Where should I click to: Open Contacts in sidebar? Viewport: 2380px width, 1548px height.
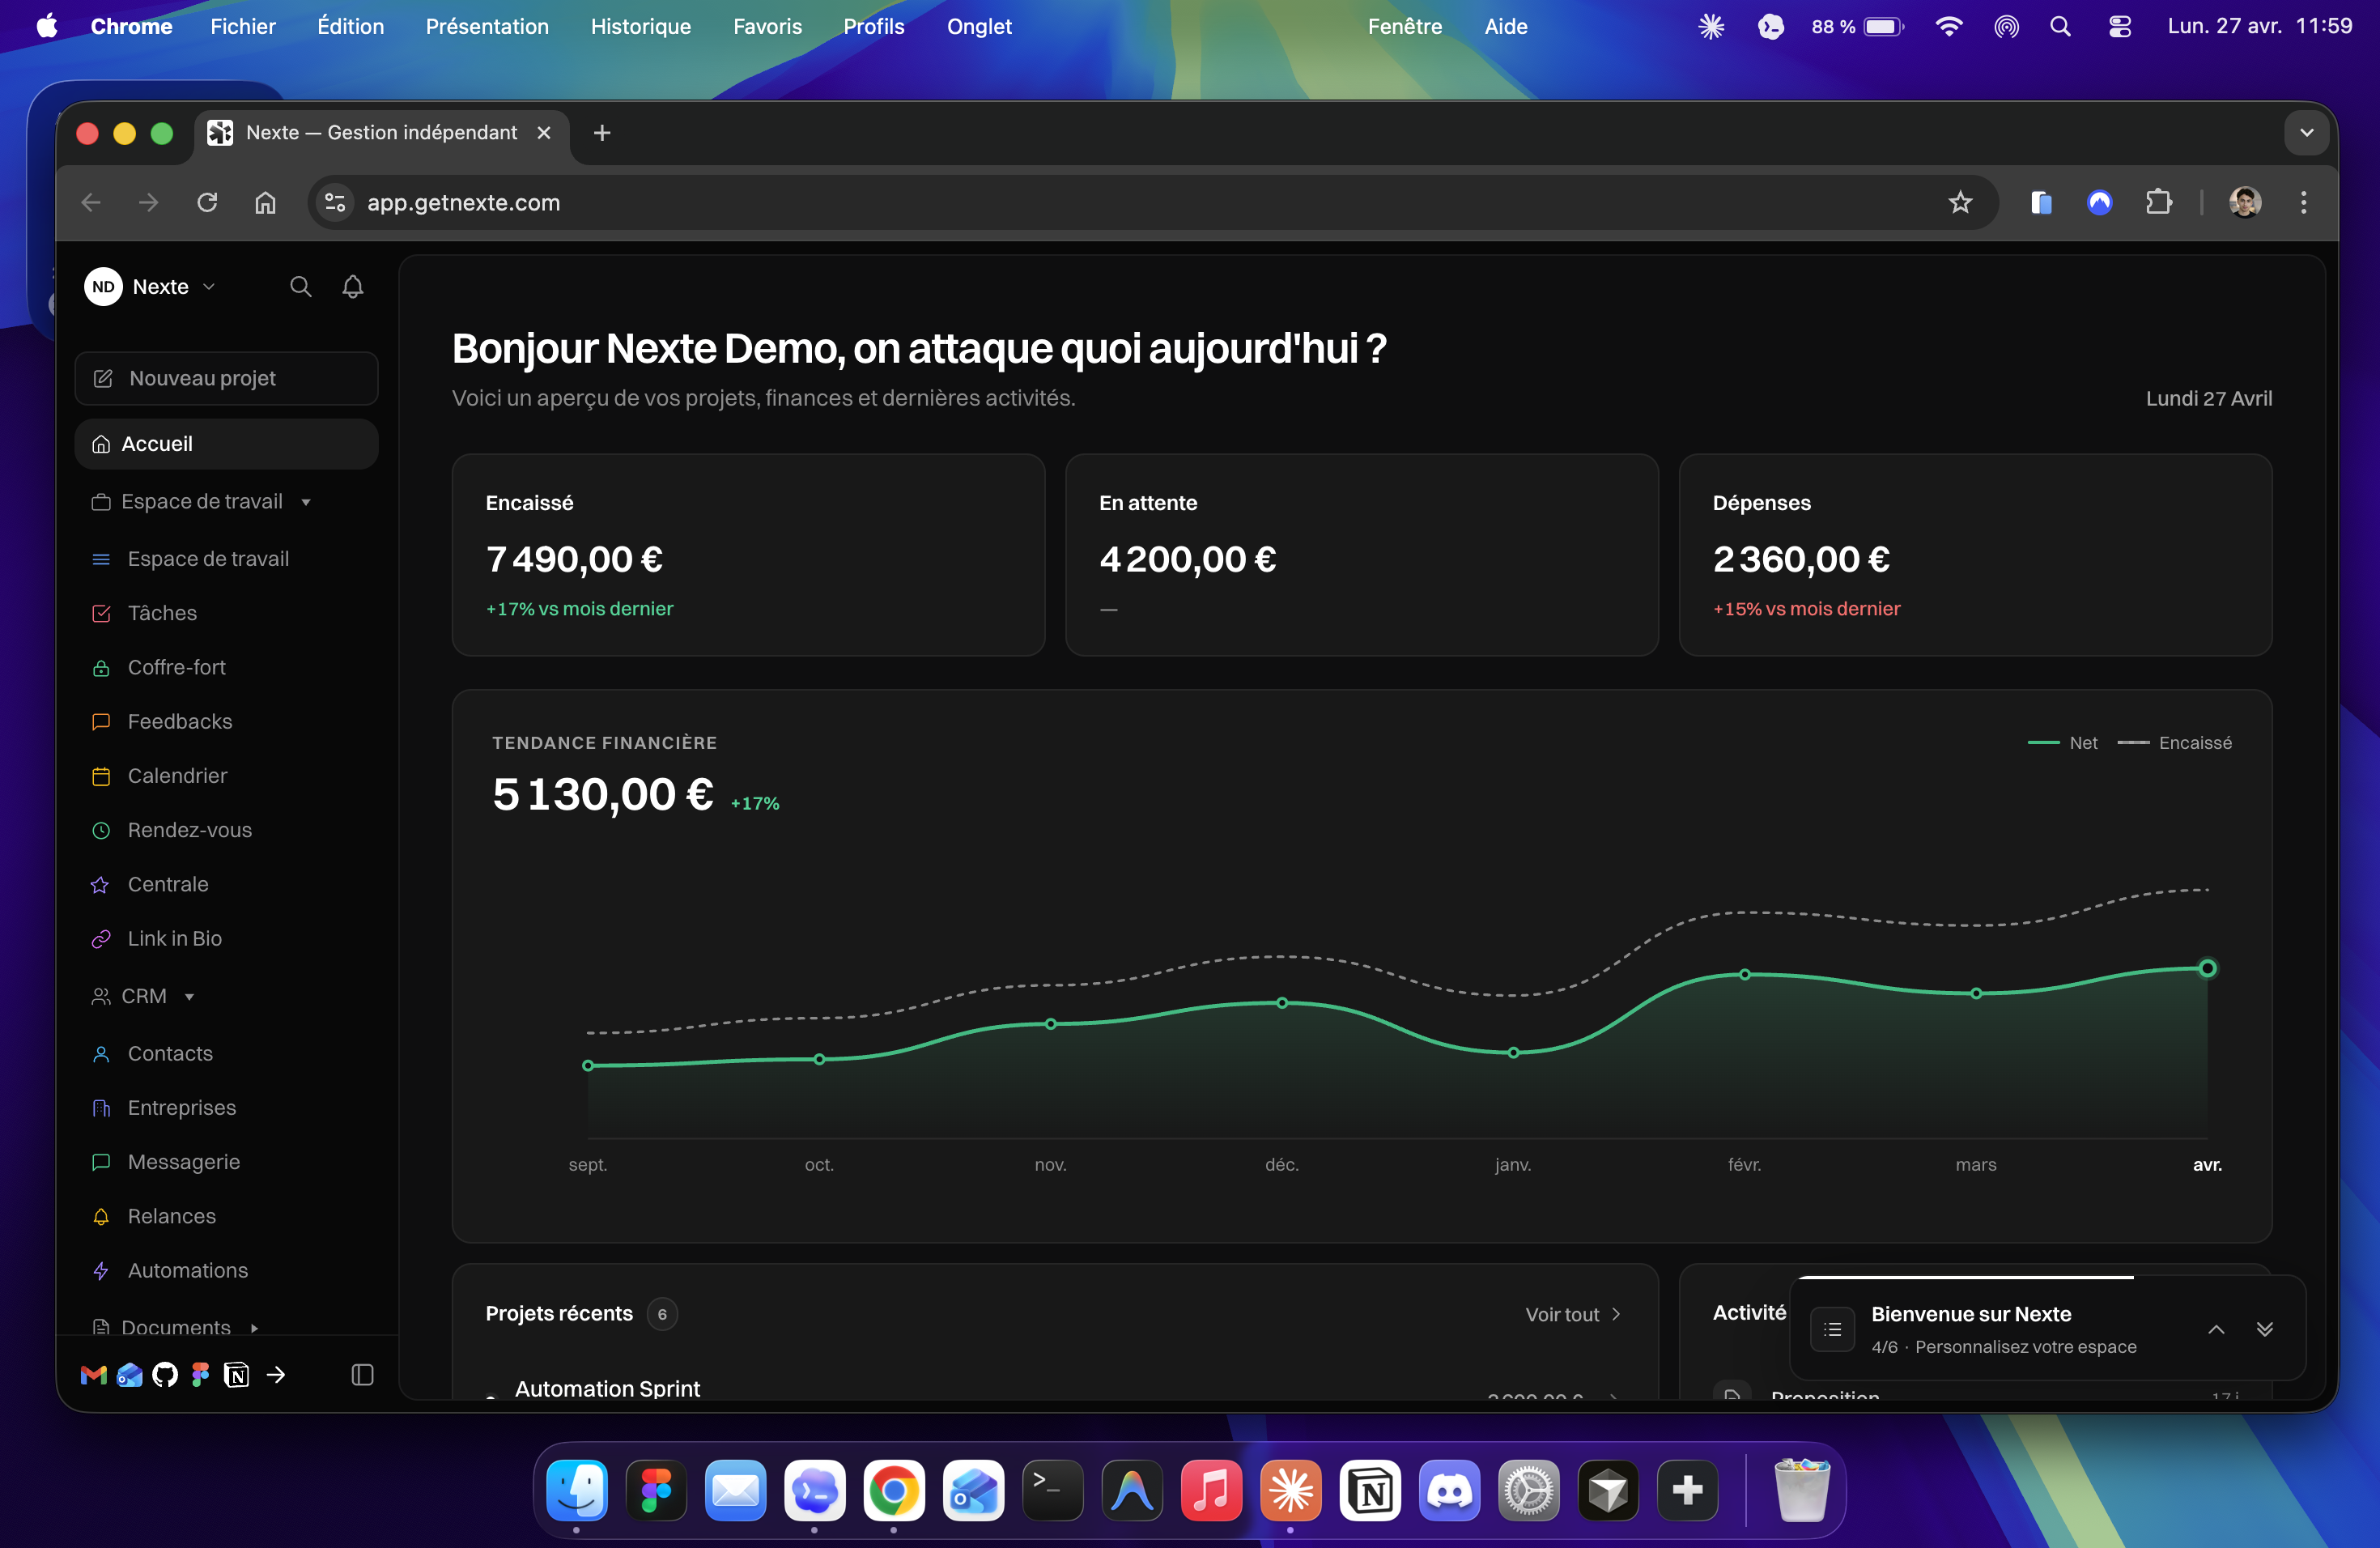[226, 1054]
